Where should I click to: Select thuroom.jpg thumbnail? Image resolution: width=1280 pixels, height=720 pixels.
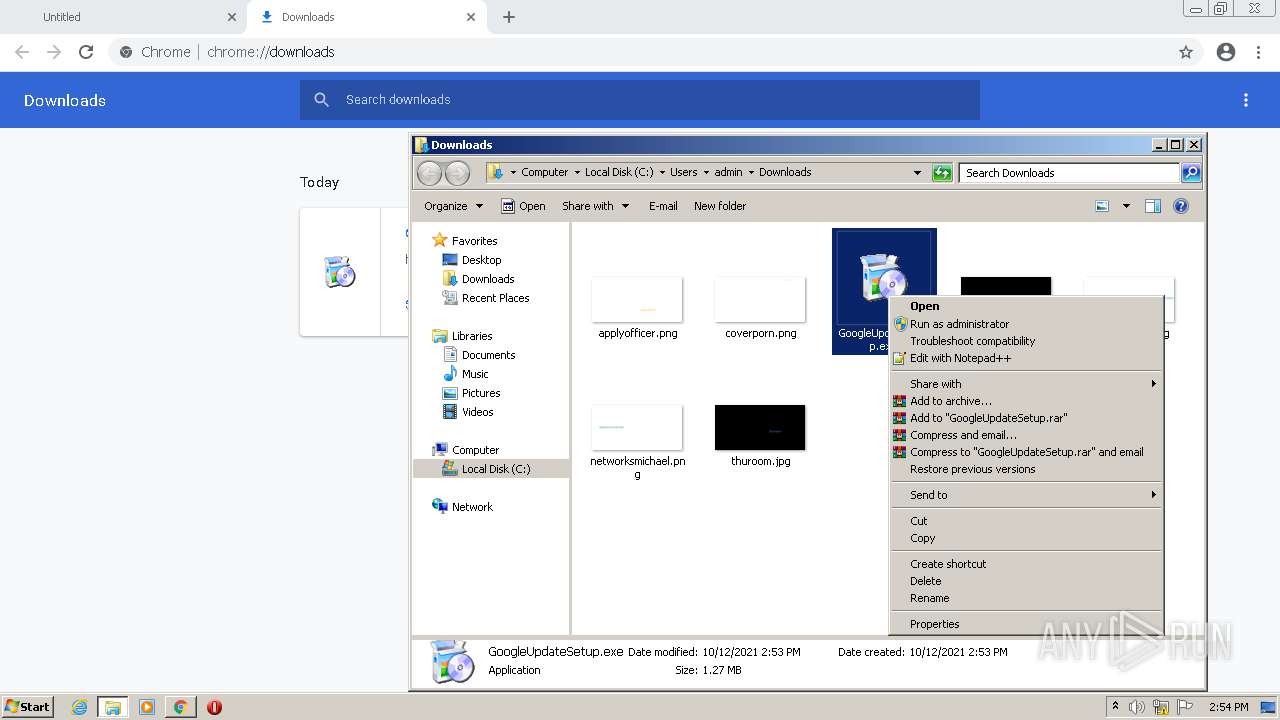[x=760, y=428]
